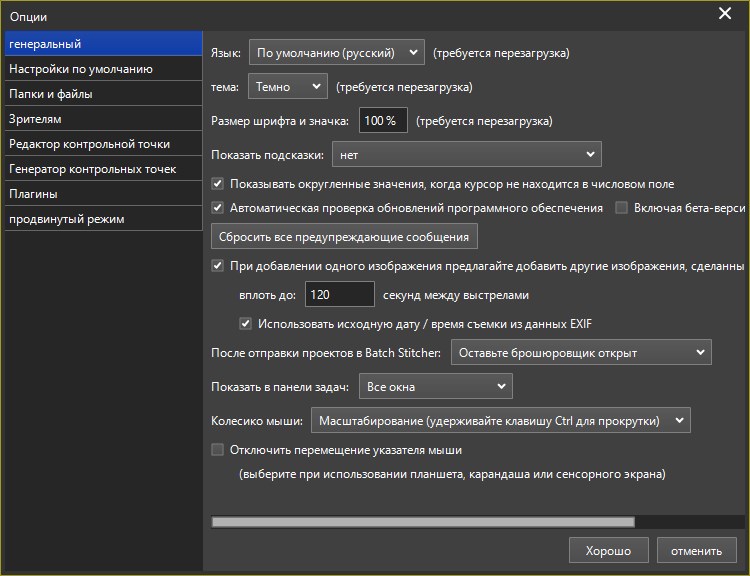This screenshot has width=750, height=576.
Task: Disable Автоматическая проверка обновлений checkbox
Action: click(x=218, y=207)
